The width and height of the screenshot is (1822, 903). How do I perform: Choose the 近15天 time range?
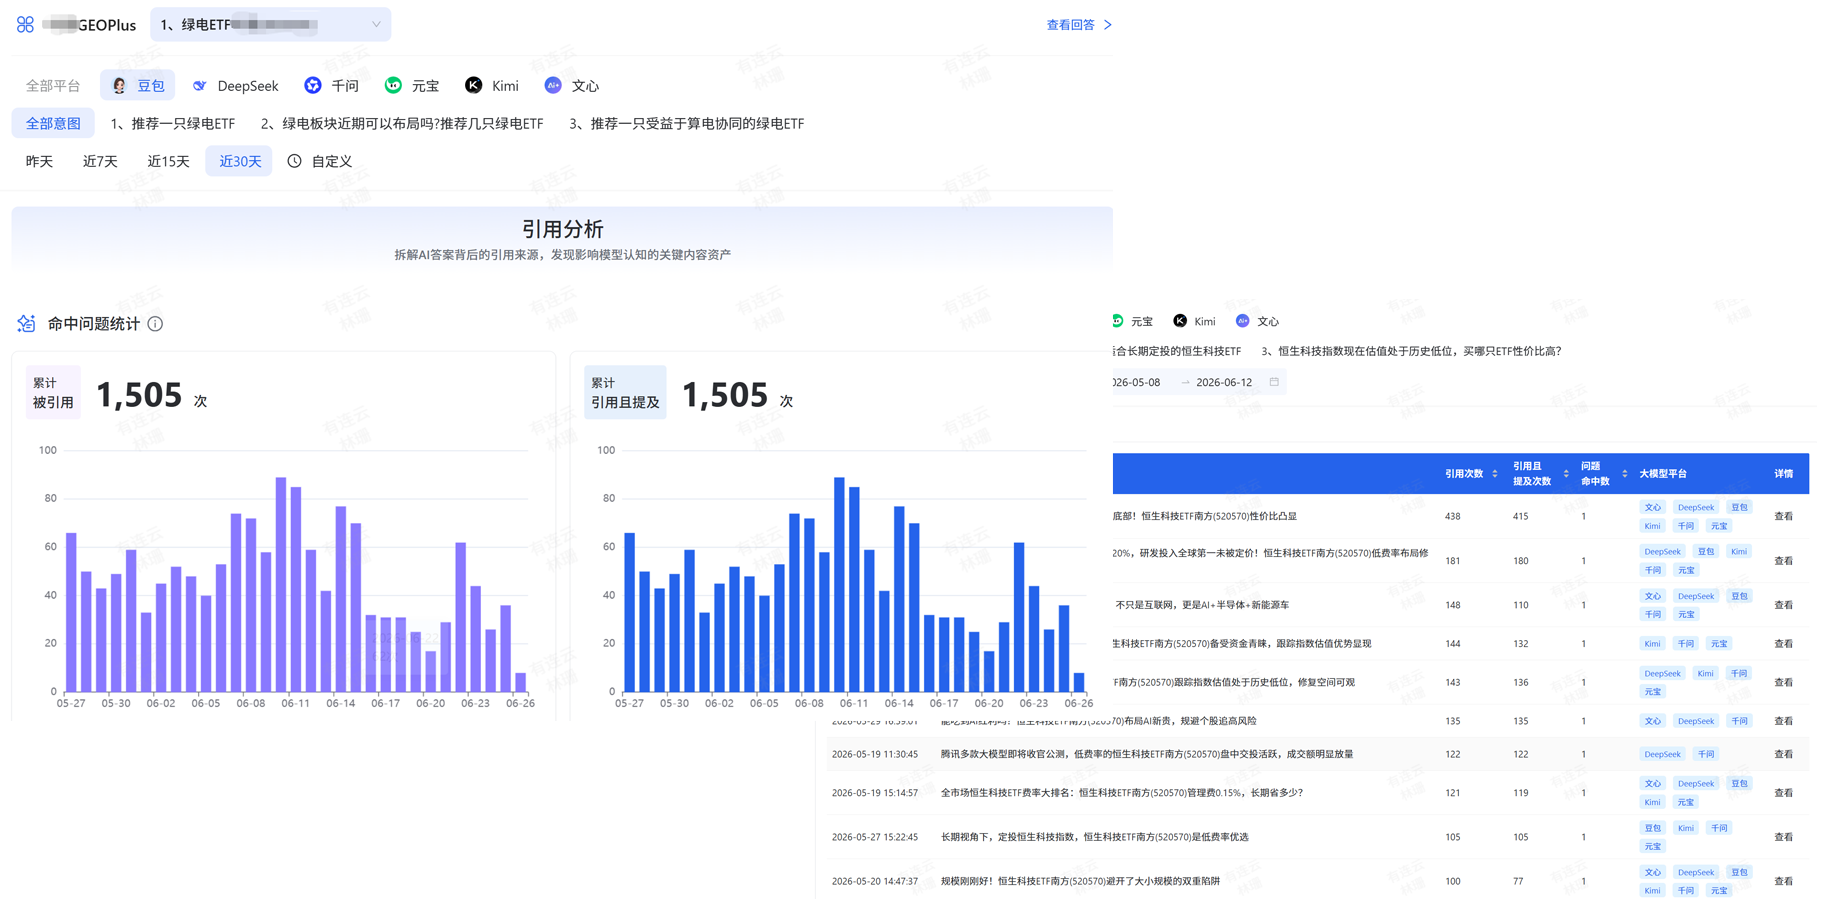(x=168, y=161)
